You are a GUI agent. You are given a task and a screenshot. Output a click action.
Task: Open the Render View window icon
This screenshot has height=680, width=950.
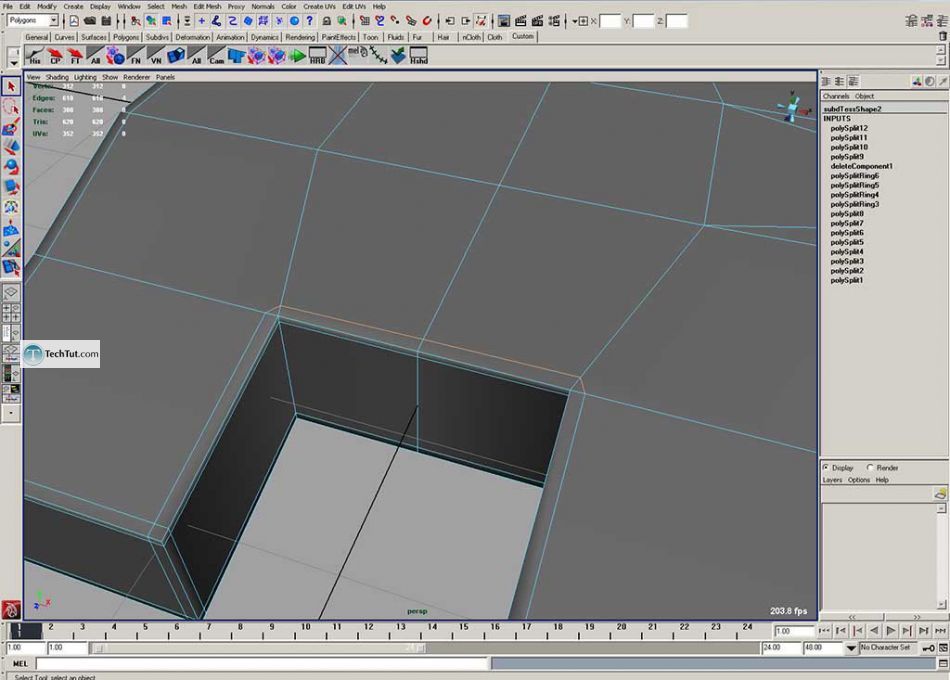504,21
